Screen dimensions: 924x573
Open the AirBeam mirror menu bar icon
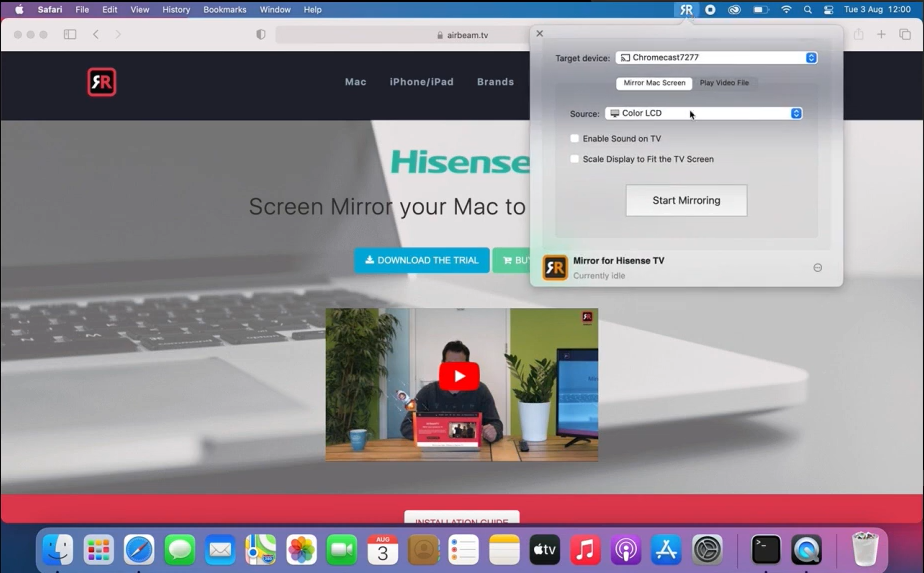pos(687,9)
